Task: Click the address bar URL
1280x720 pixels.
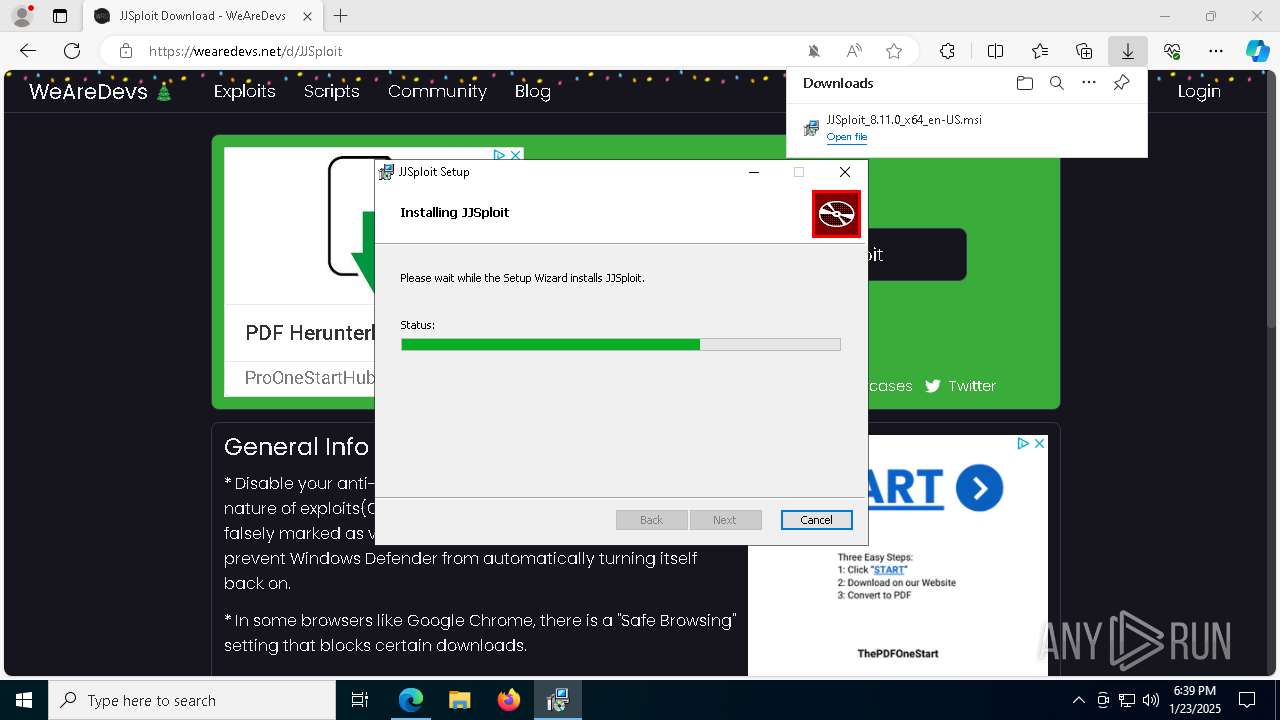Action: [245, 51]
